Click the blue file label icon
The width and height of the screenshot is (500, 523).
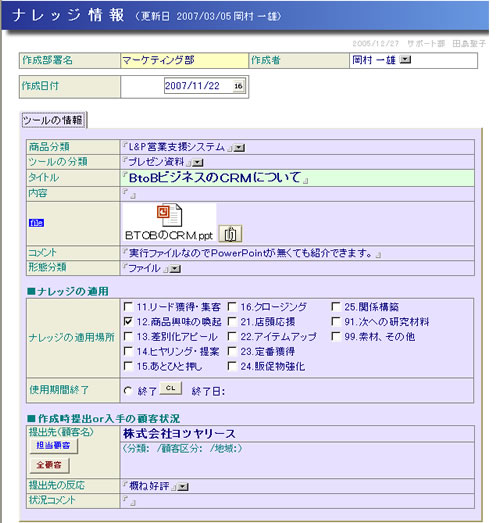36,223
